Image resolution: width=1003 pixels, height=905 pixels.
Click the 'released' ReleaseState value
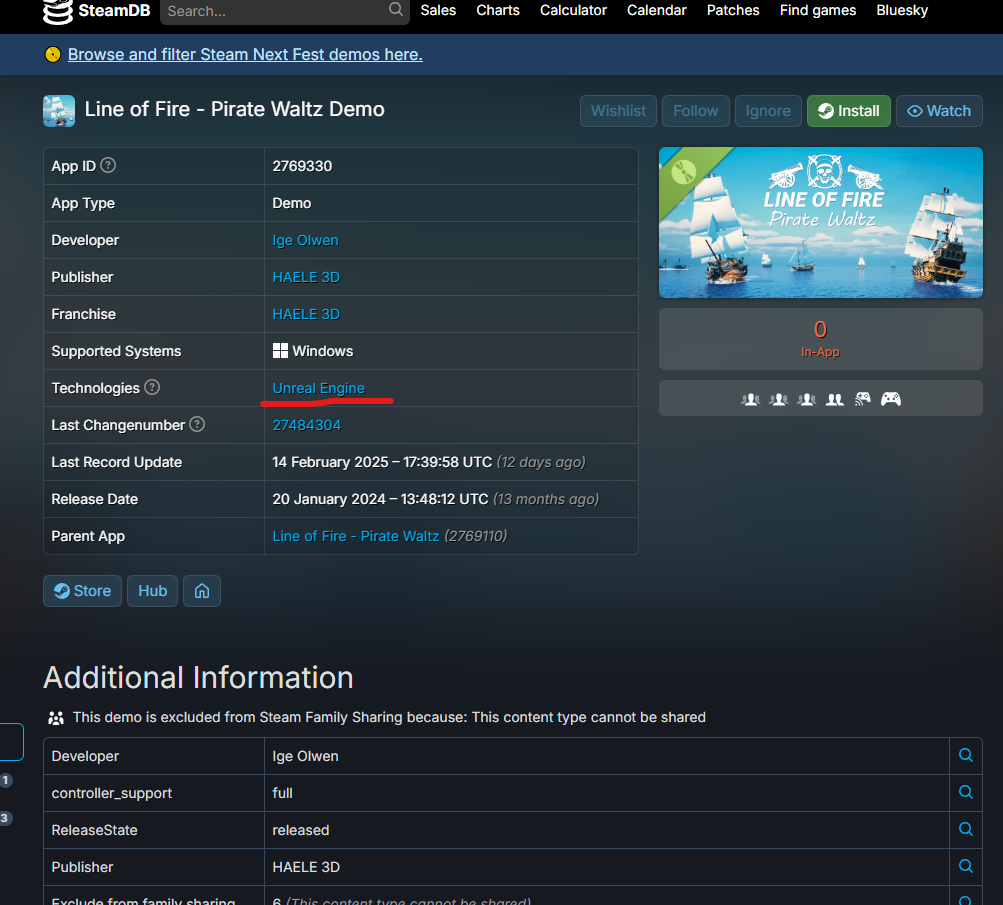pyautogui.click(x=301, y=830)
